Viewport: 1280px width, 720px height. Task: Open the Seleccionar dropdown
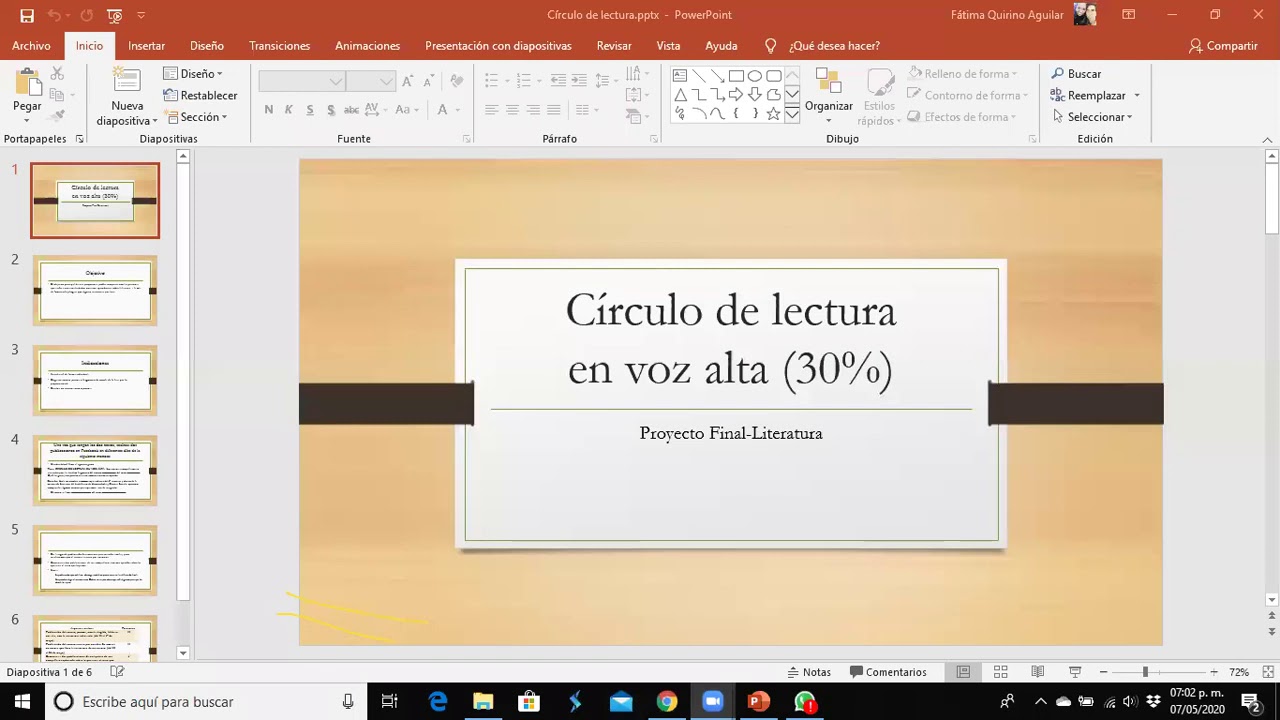click(x=1093, y=117)
